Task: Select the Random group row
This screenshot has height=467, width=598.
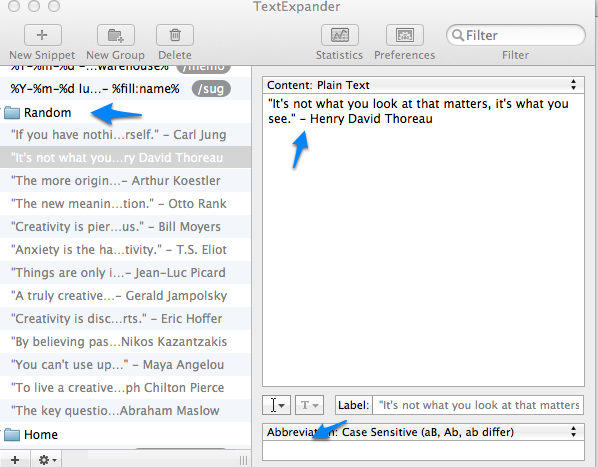Action: (x=125, y=113)
